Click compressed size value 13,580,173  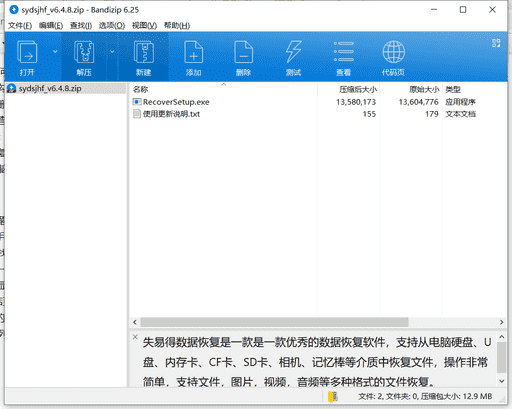[x=356, y=102]
